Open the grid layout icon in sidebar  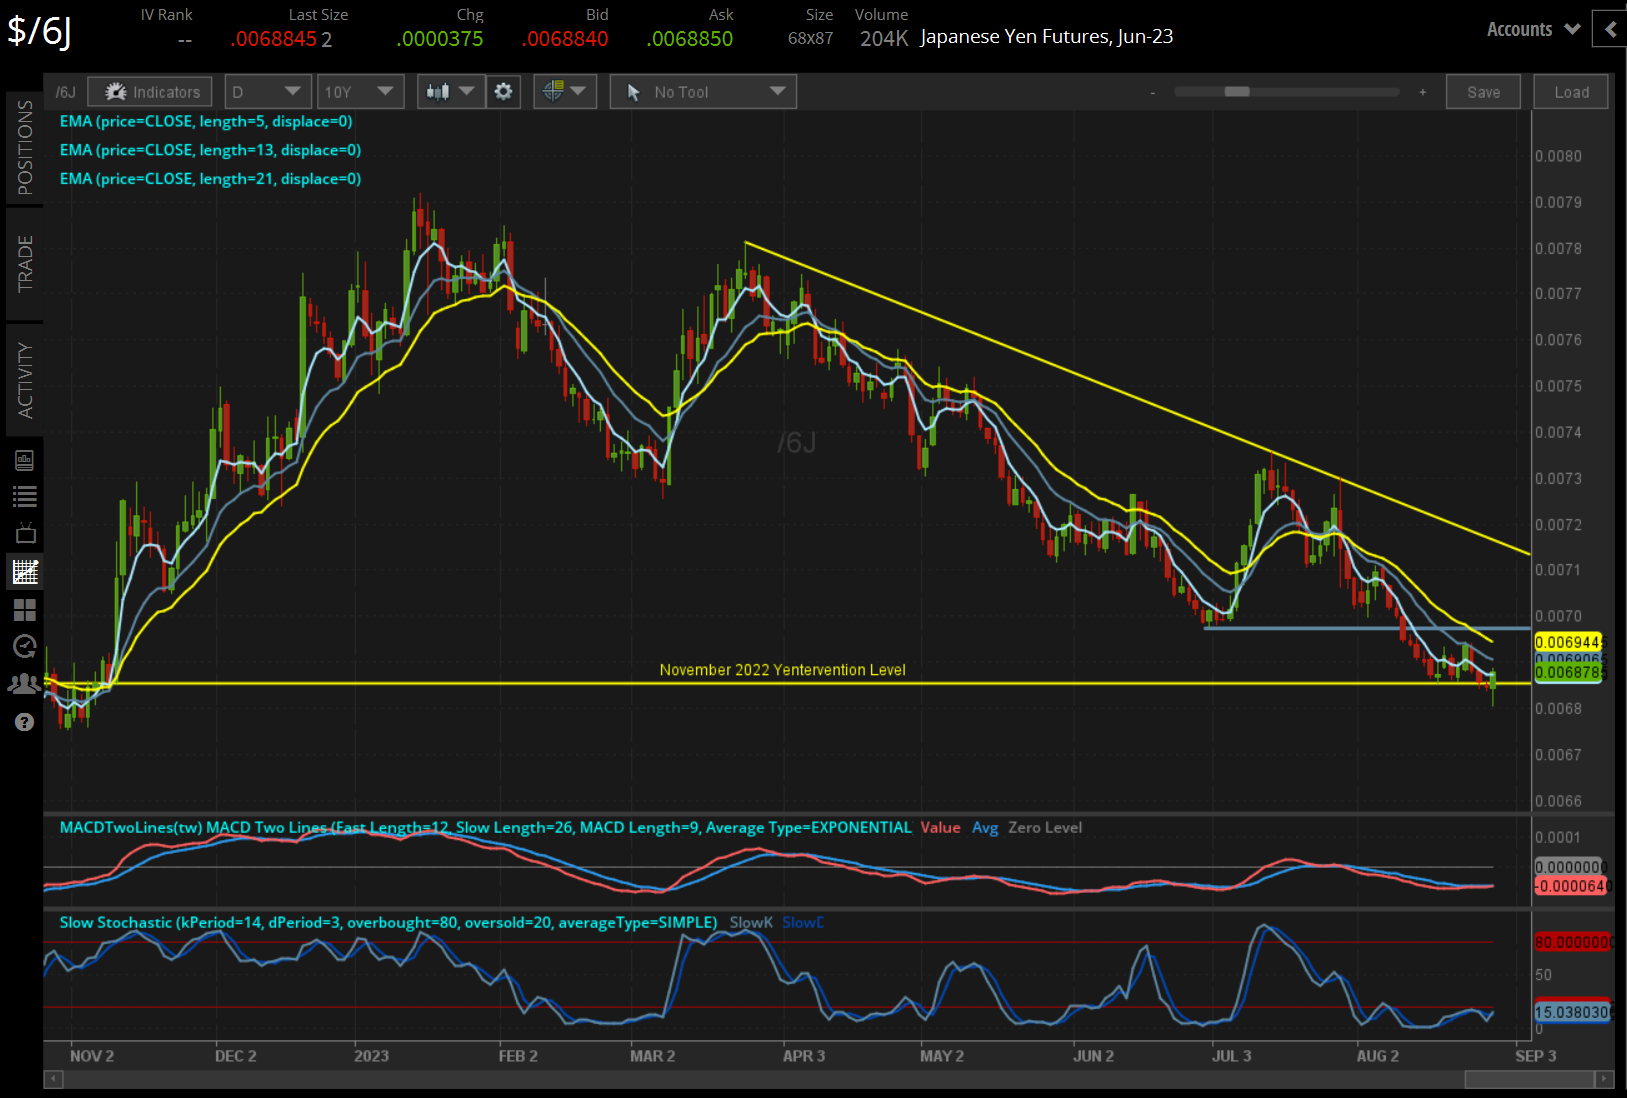coord(25,610)
